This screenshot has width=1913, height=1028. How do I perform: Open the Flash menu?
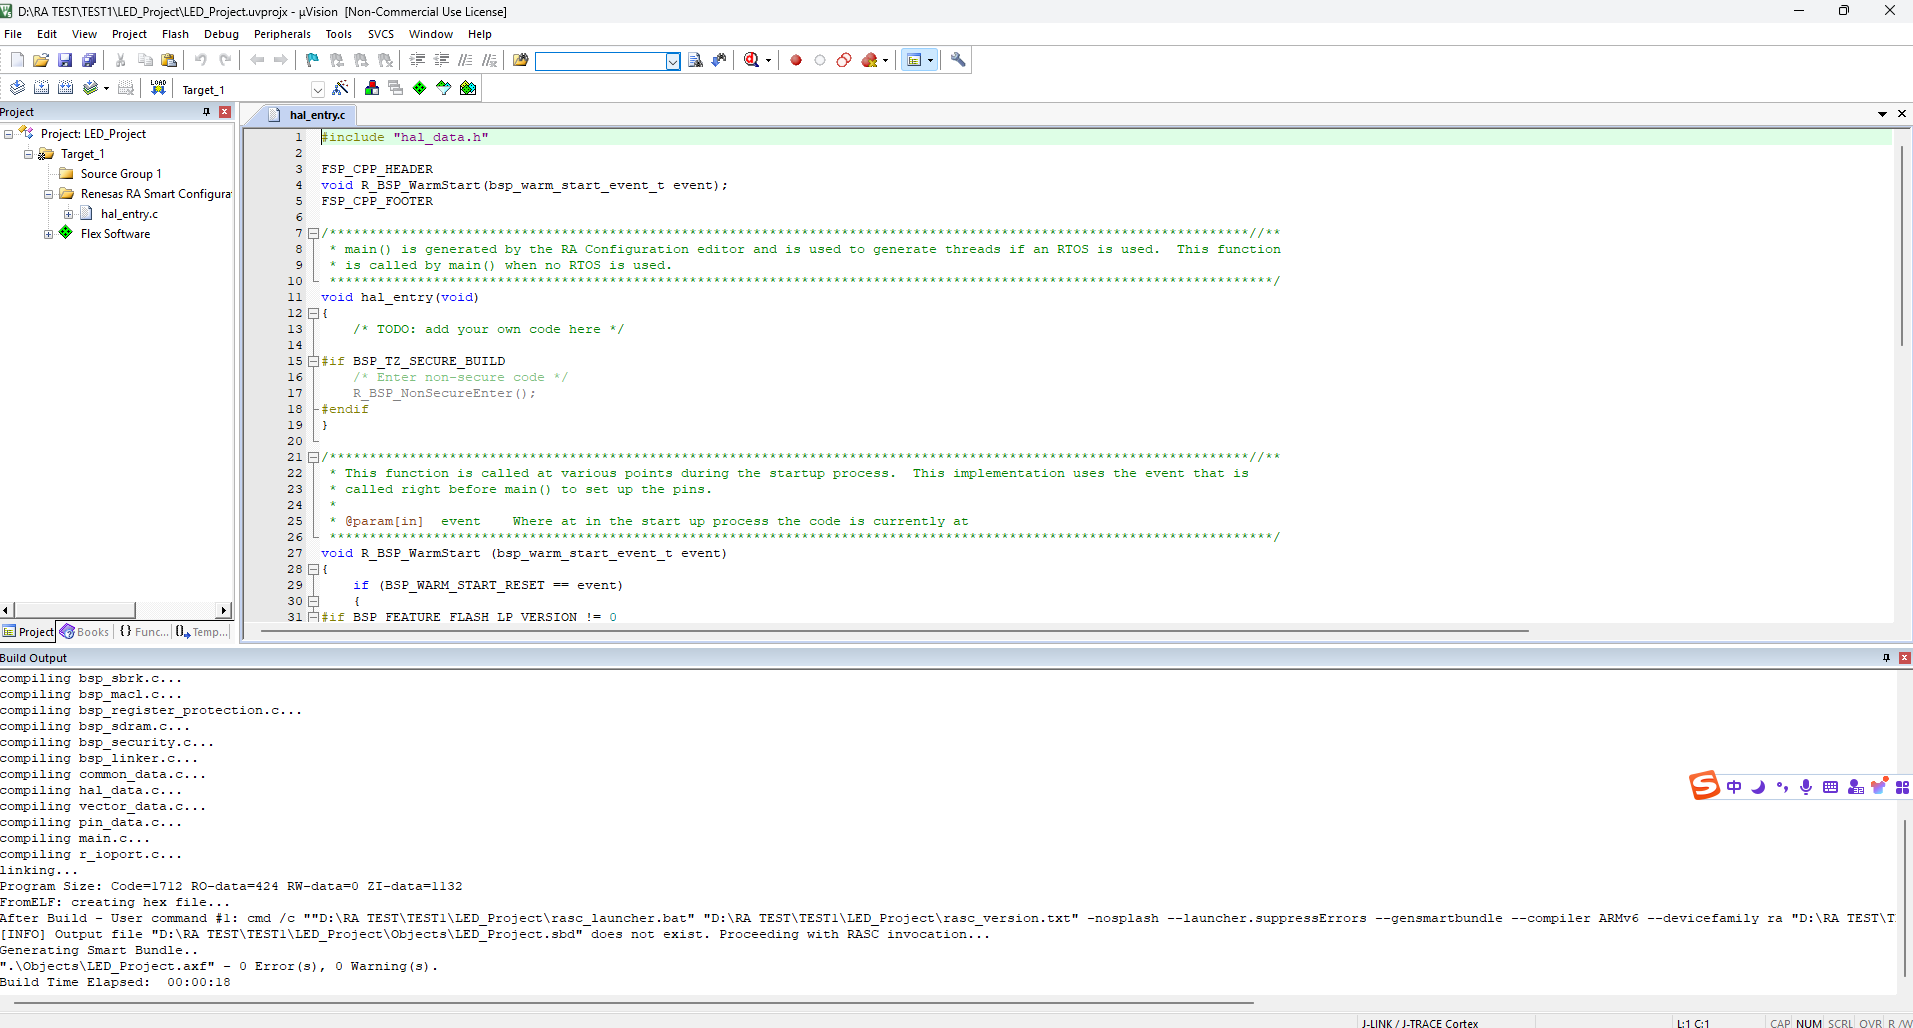(x=175, y=34)
